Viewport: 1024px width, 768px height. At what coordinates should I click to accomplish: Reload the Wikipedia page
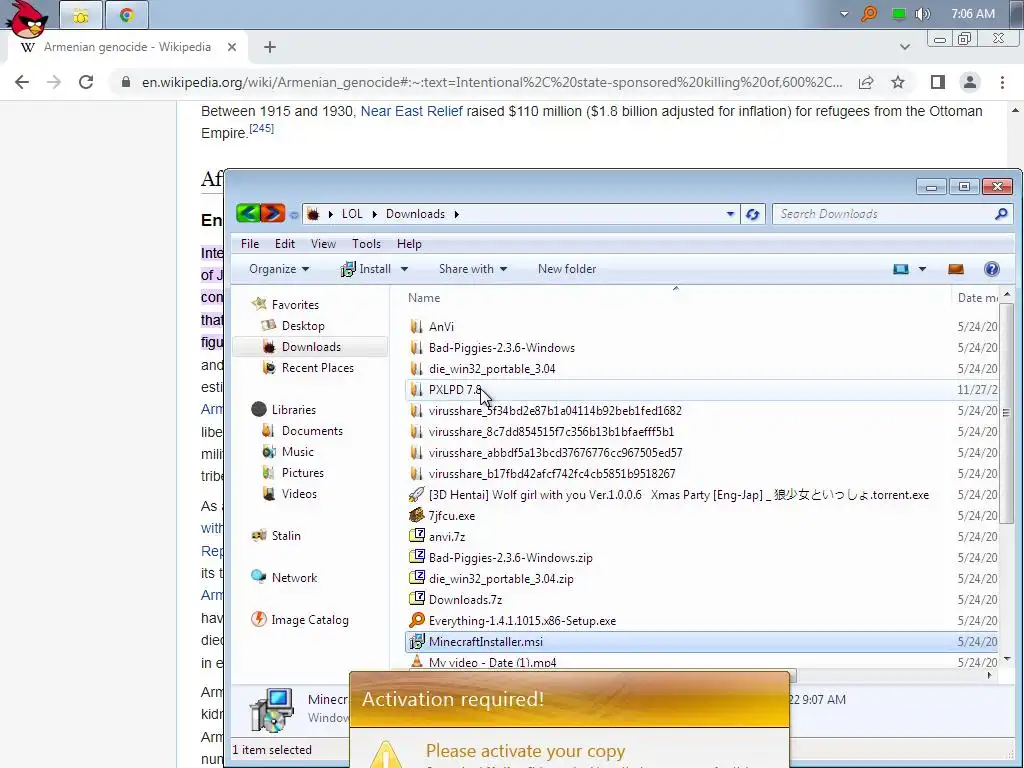point(86,82)
